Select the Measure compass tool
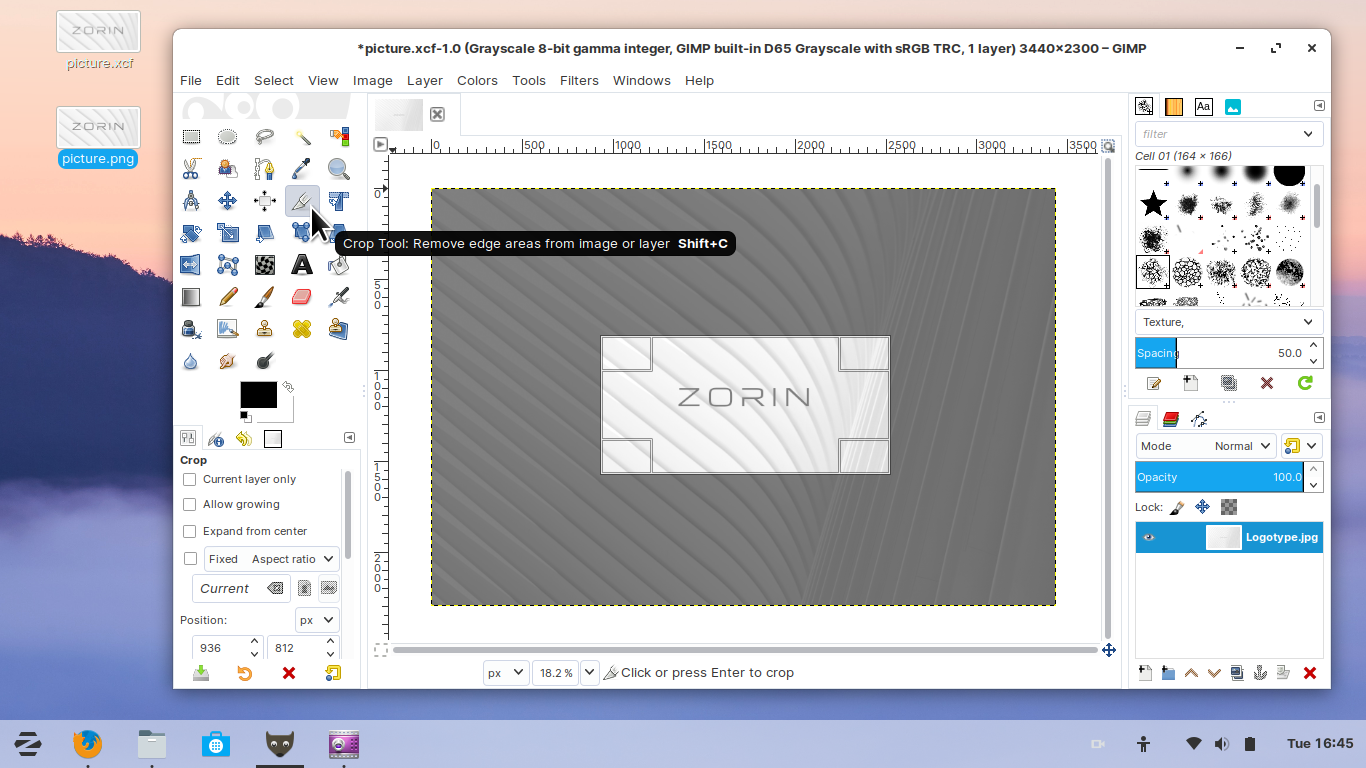This screenshot has height=768, width=1366. point(191,201)
